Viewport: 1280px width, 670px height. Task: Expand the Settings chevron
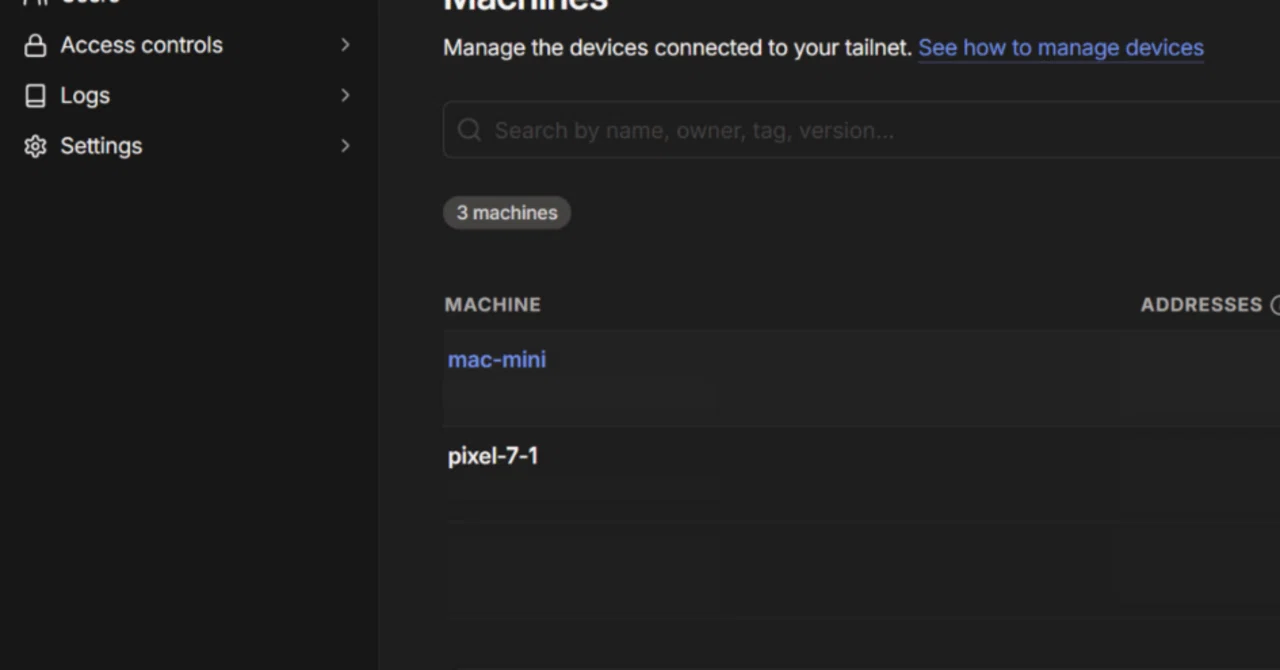tap(345, 146)
